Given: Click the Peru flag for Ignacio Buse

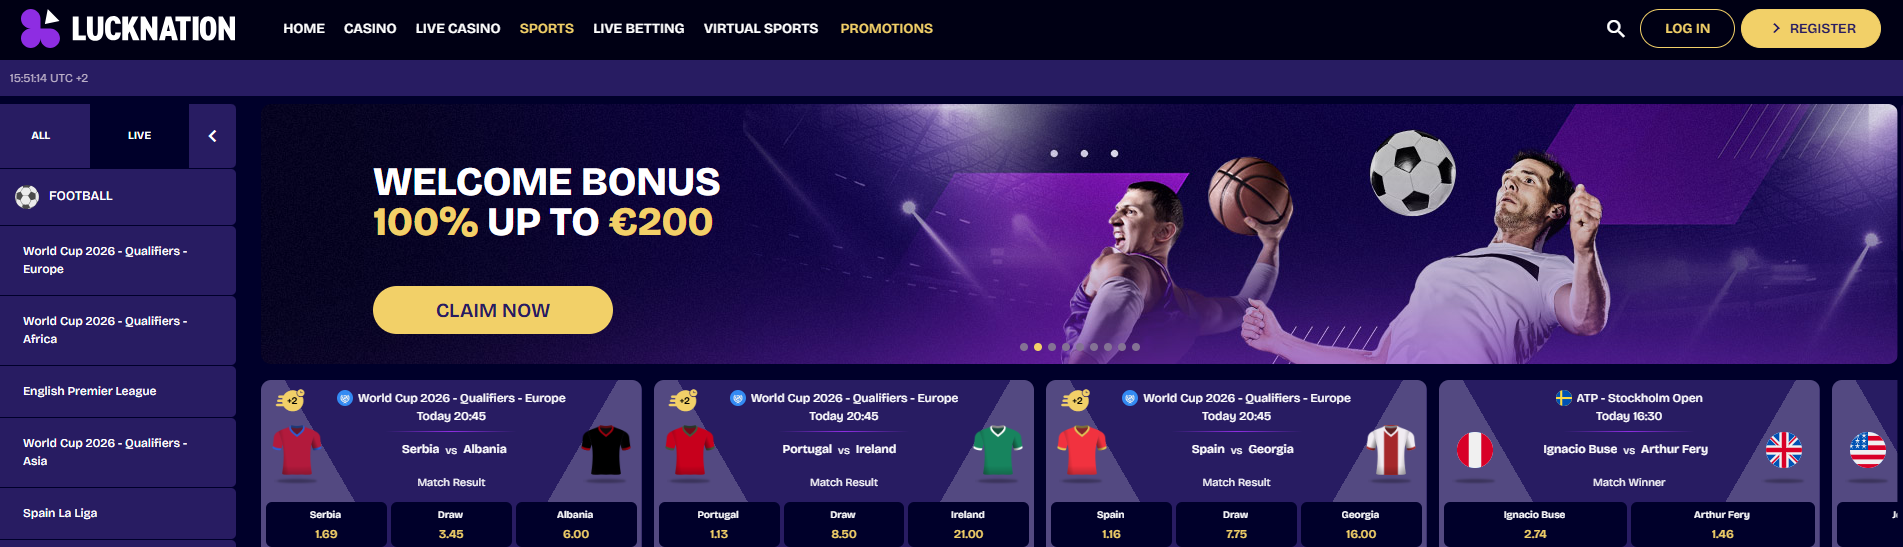Looking at the screenshot, I should pos(1475,450).
